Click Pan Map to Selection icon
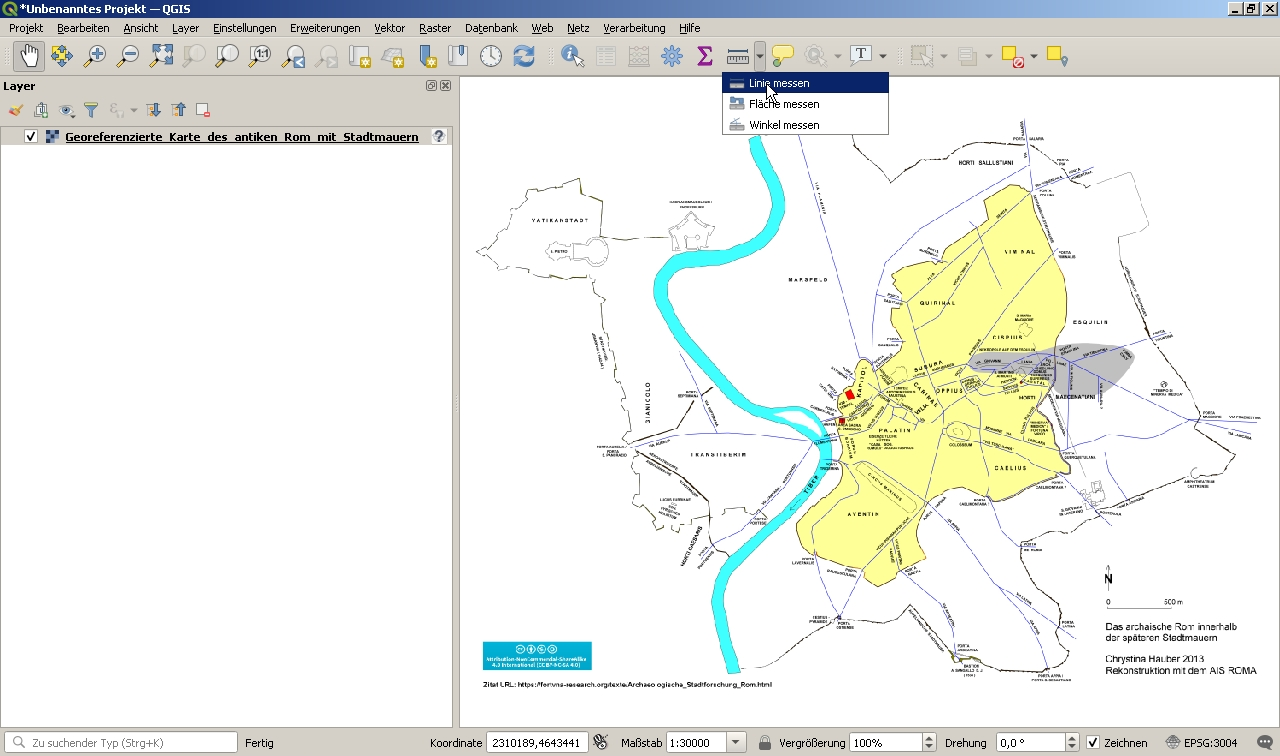 62,56
